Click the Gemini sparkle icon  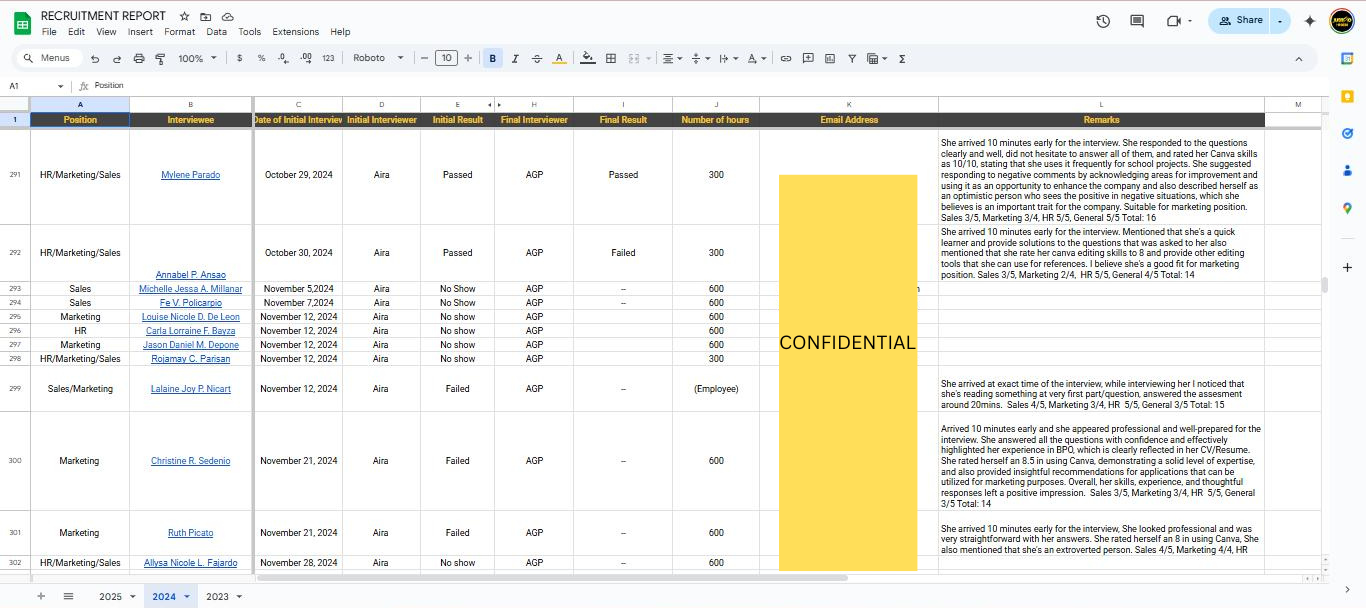[x=1310, y=21]
